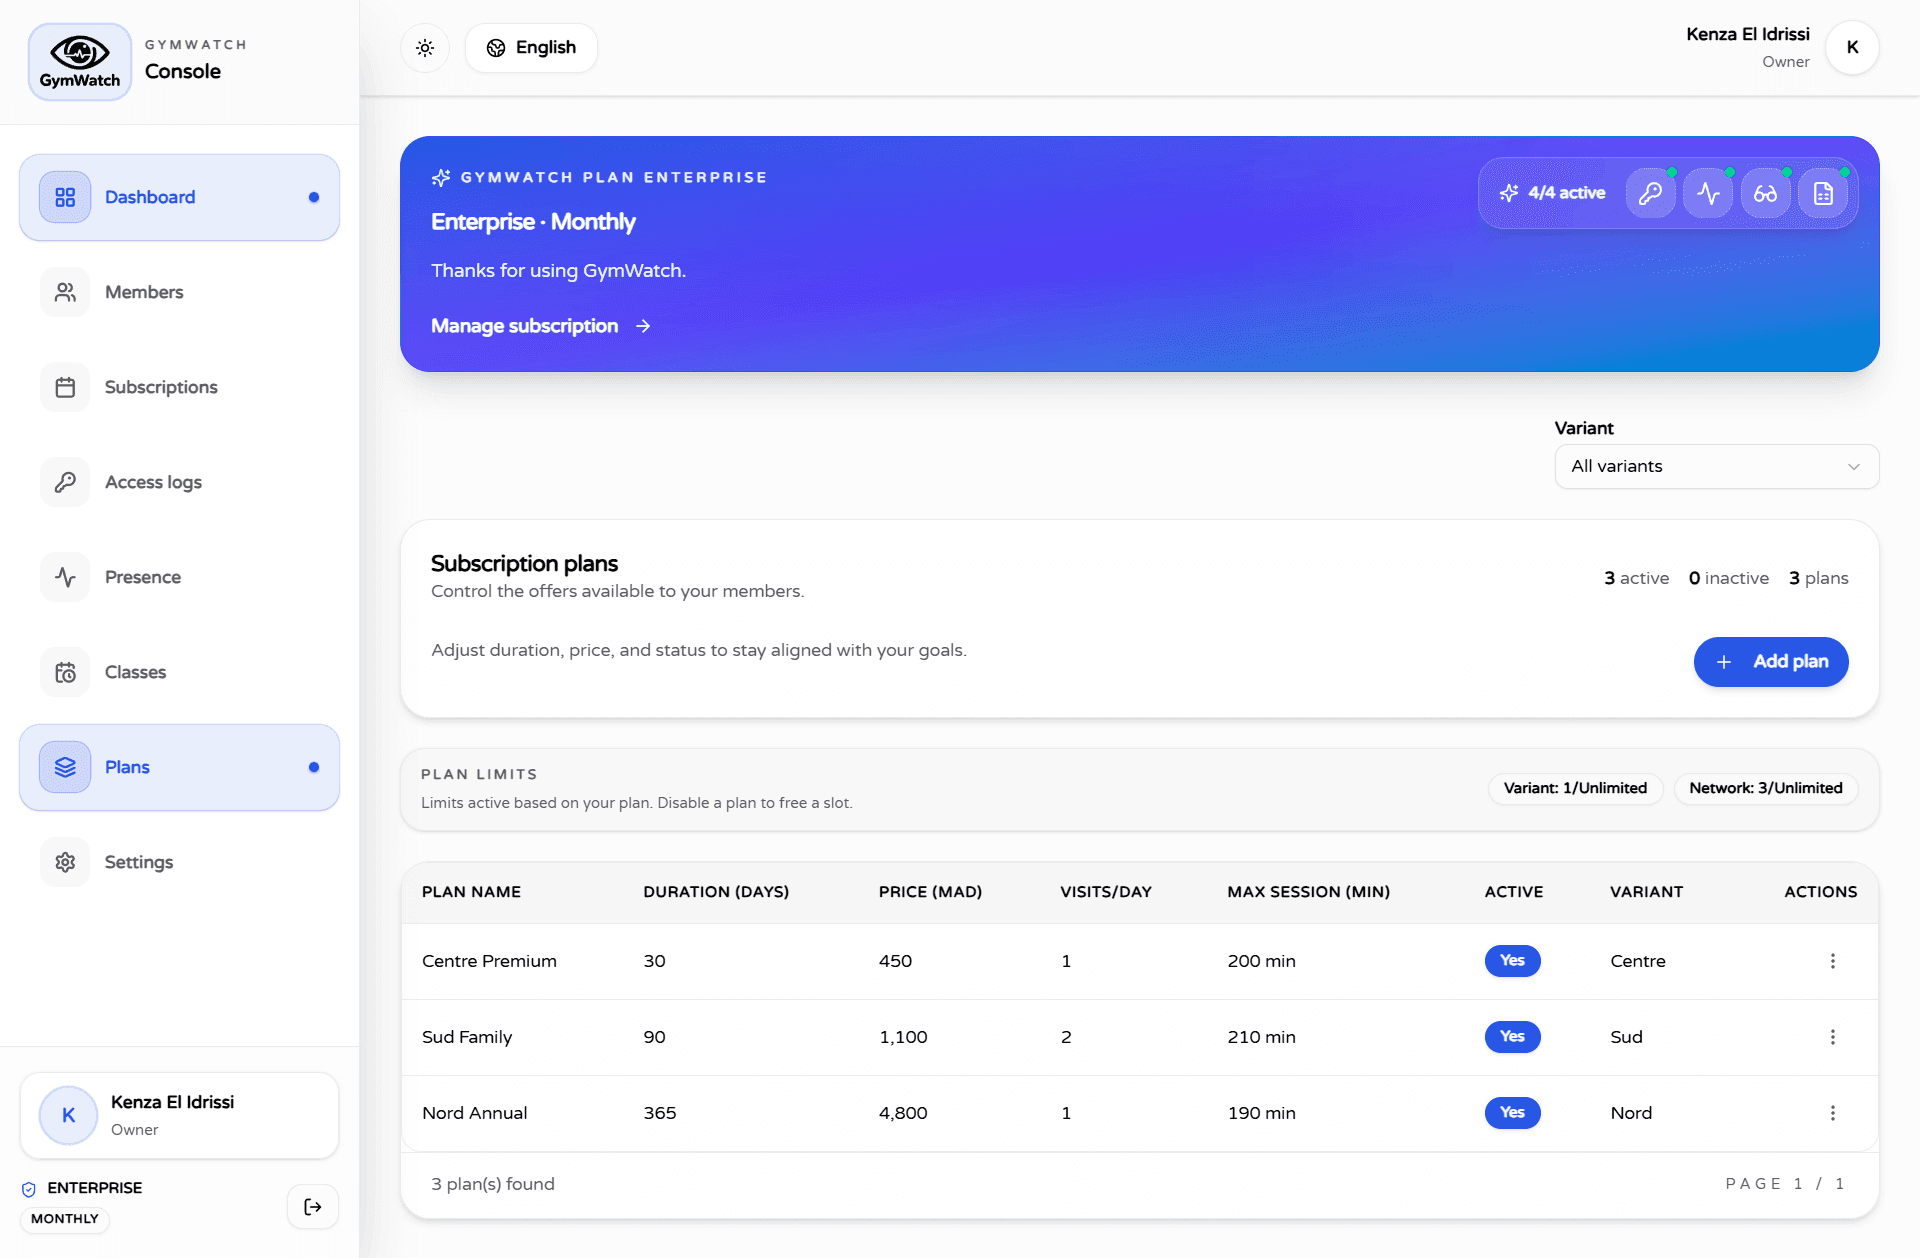Select the pulse Presence icon in the banner
This screenshot has width=1920, height=1258.
coord(1708,193)
